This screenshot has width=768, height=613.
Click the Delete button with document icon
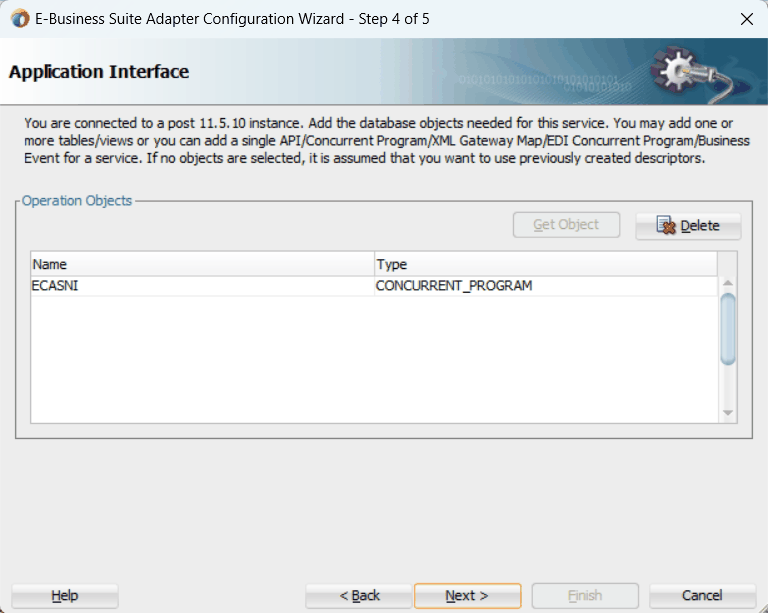(688, 226)
